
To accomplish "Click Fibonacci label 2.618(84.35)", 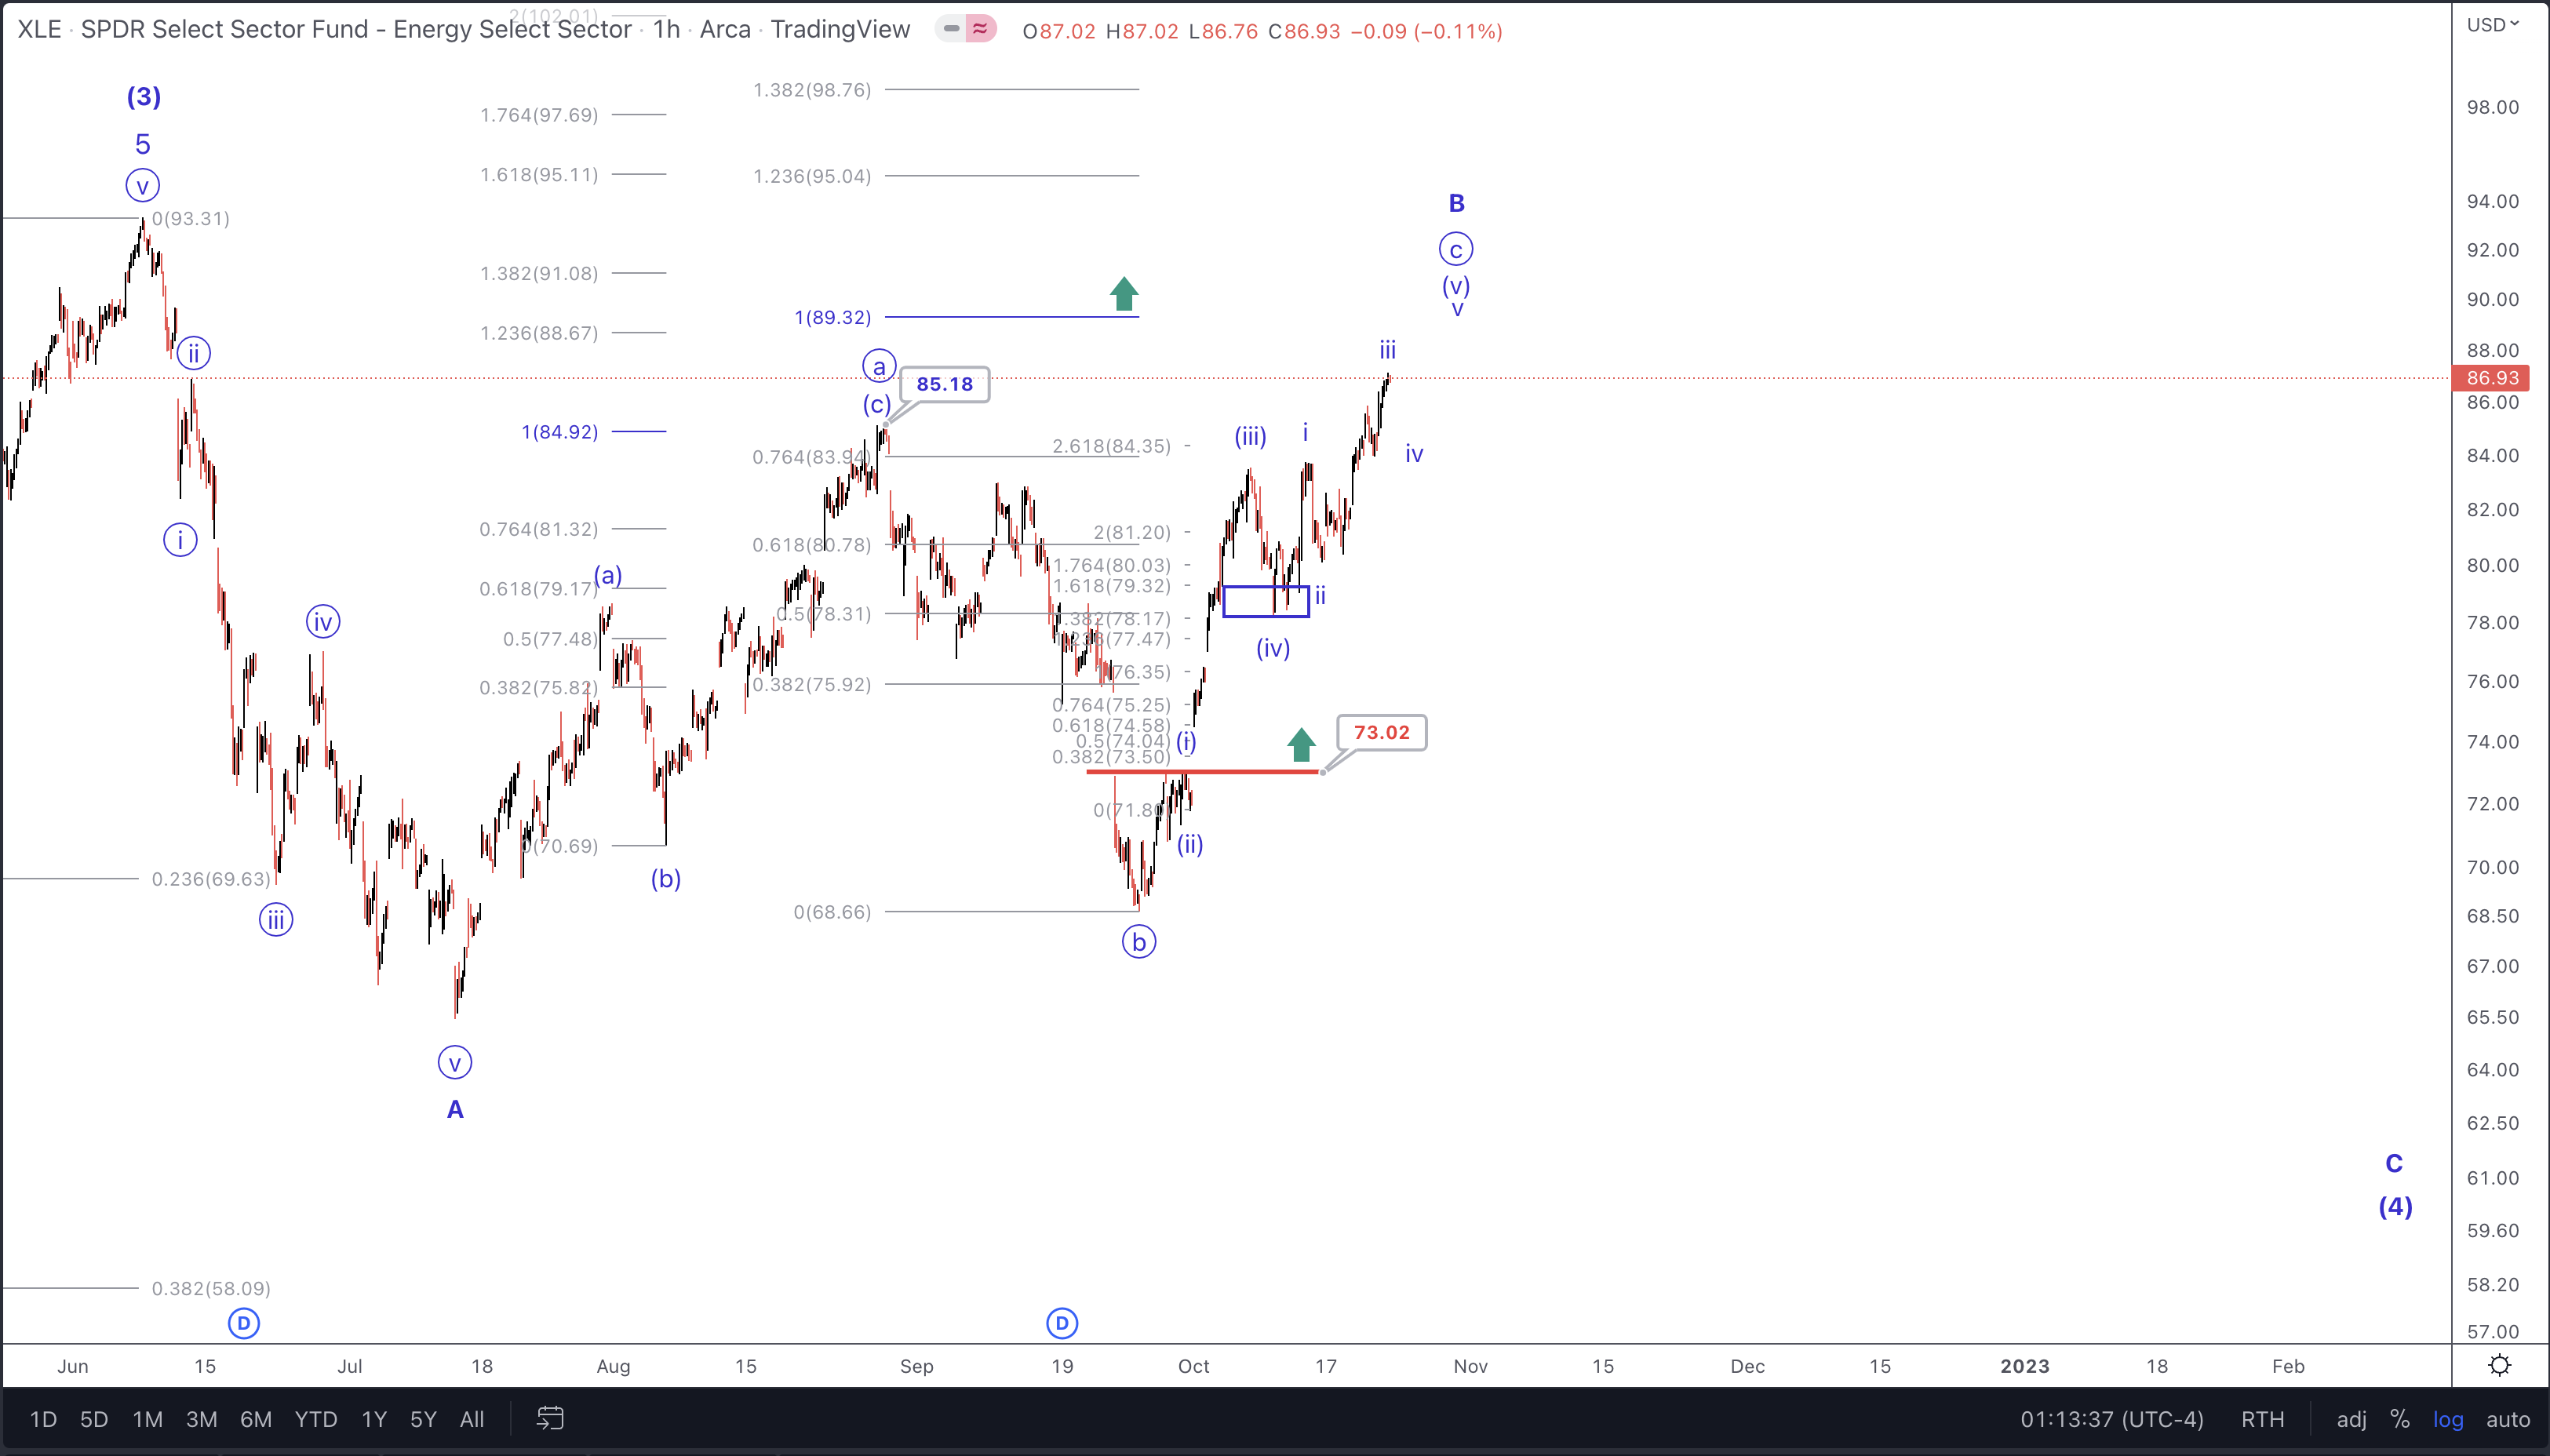I will [1111, 446].
